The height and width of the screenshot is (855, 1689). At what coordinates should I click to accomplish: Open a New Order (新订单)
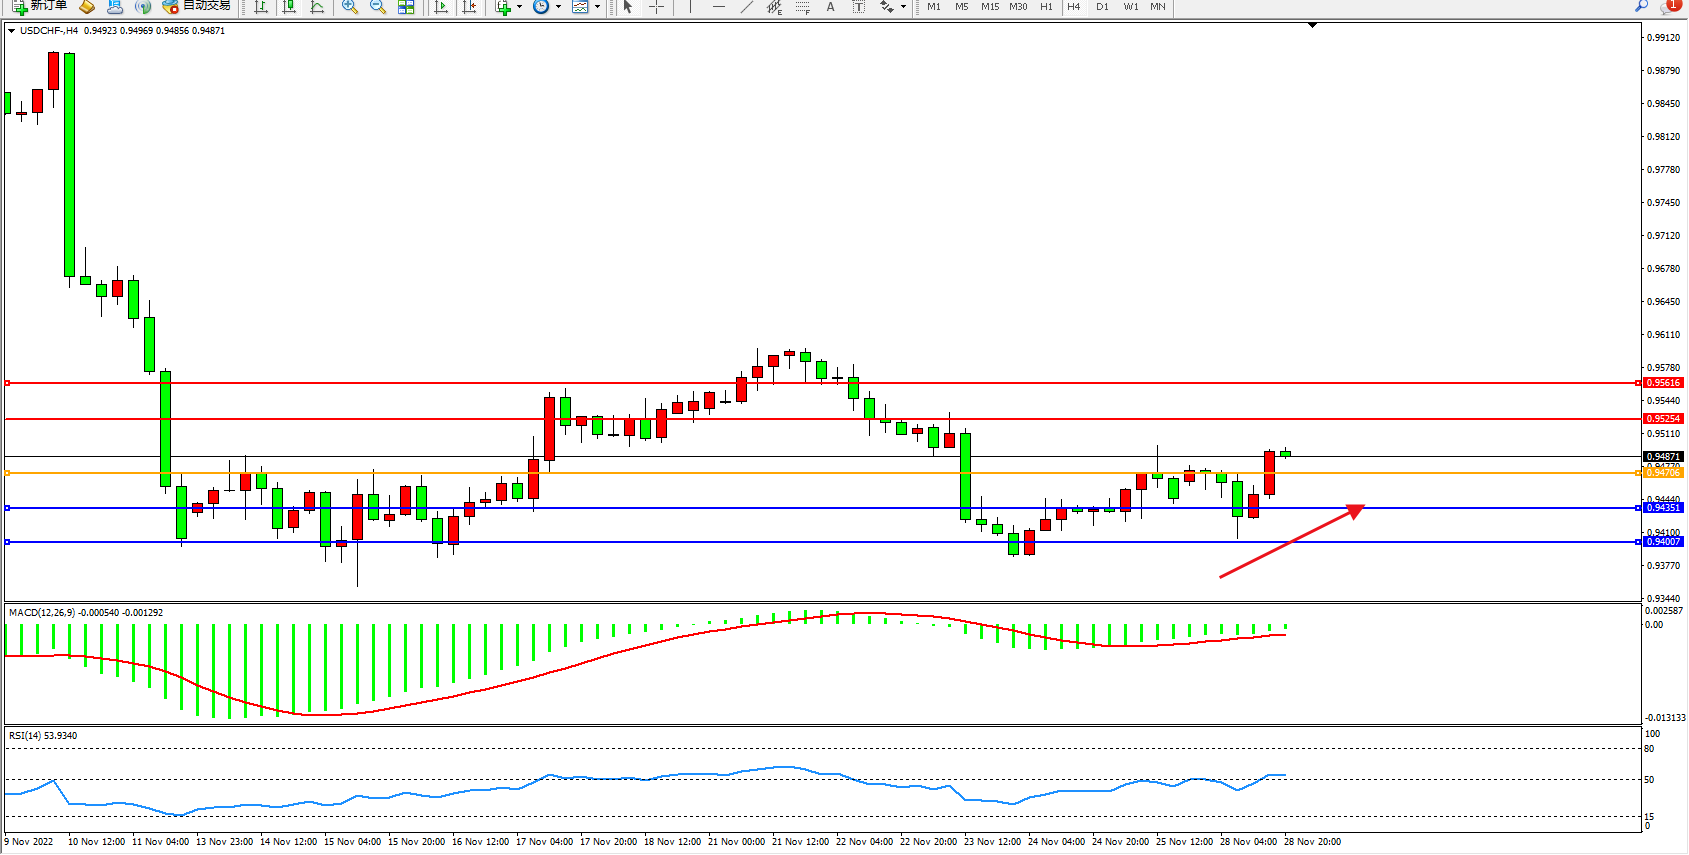coord(40,6)
